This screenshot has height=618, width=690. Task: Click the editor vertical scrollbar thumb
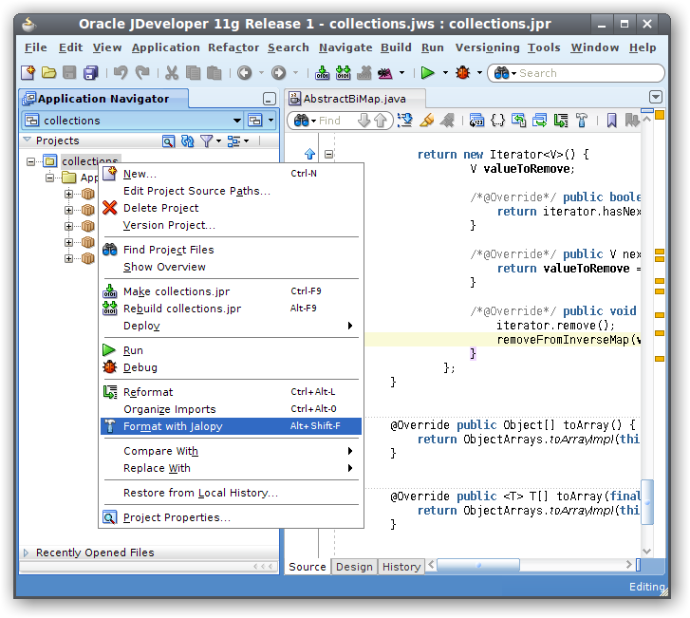pyautogui.click(x=647, y=502)
